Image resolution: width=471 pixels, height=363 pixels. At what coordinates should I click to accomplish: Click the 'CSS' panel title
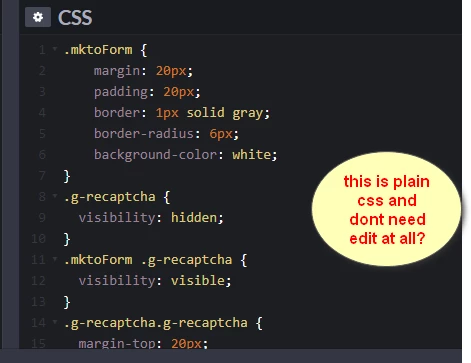click(75, 17)
